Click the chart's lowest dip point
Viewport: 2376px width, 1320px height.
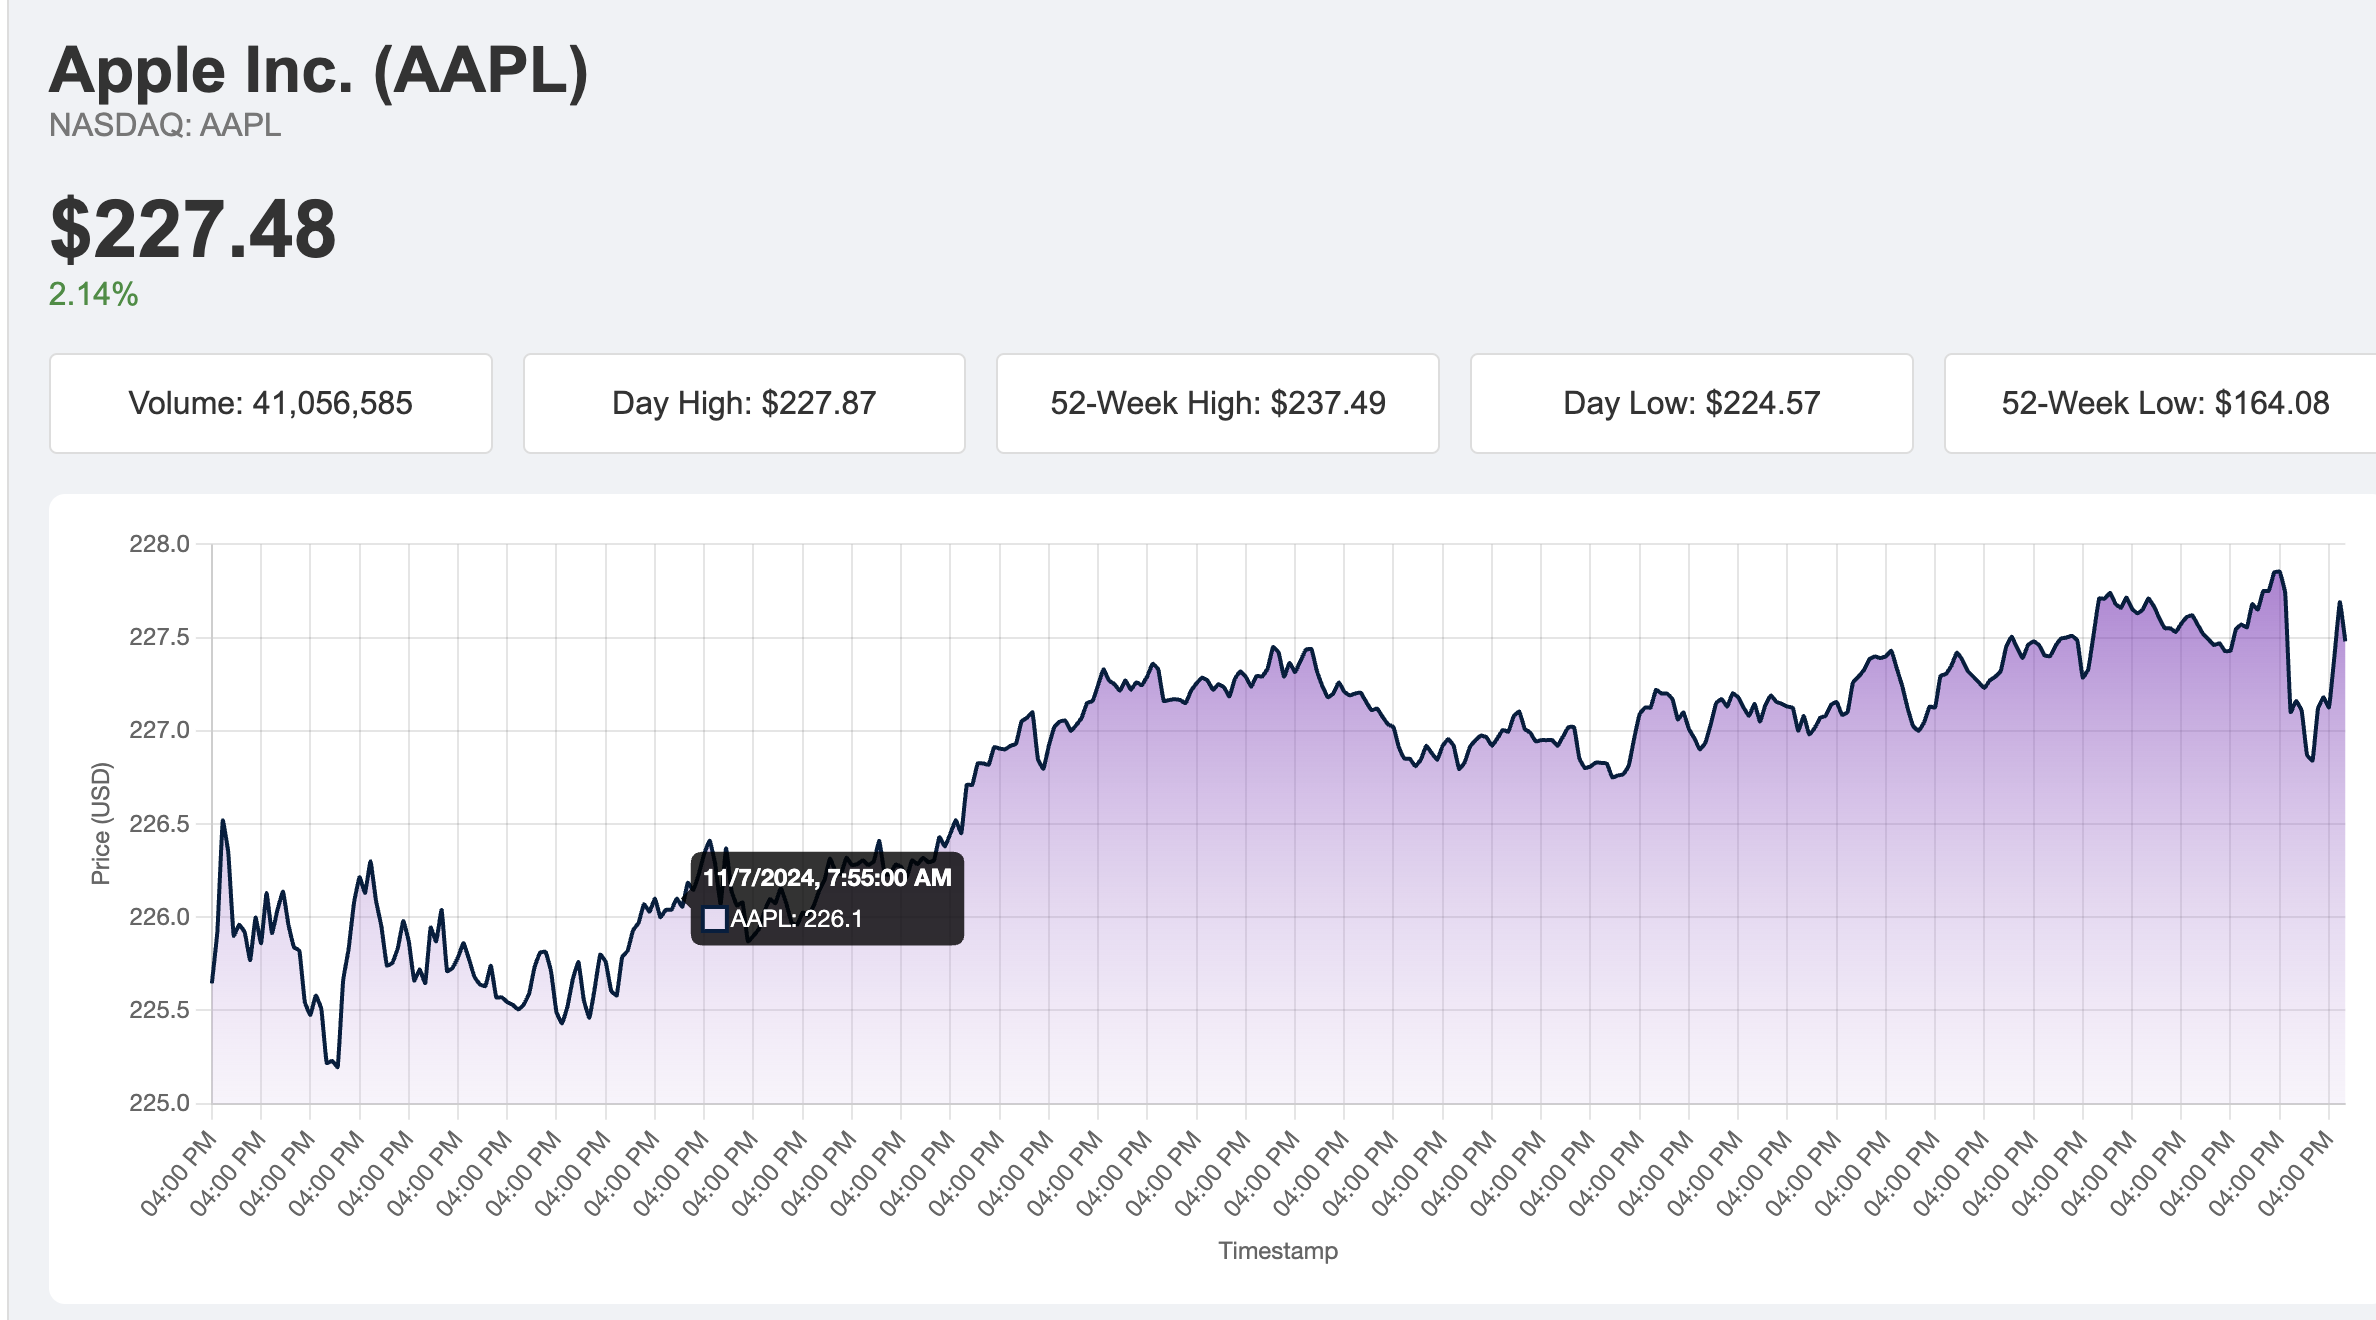[337, 1066]
